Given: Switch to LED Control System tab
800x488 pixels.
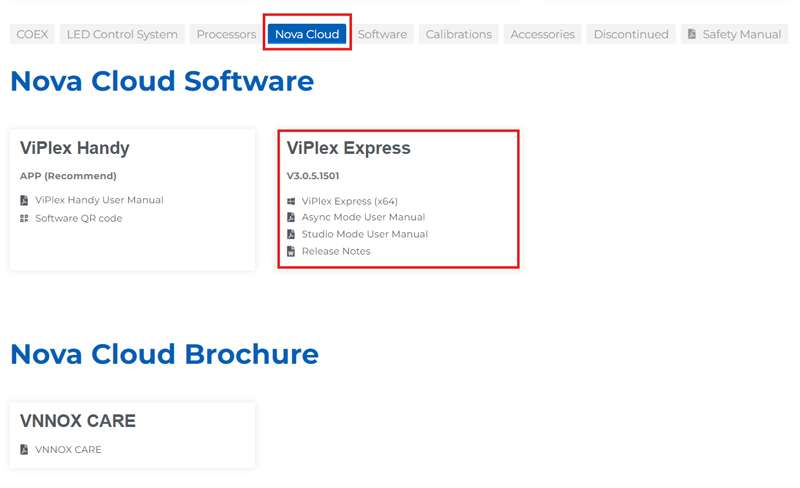Looking at the screenshot, I should click(122, 34).
